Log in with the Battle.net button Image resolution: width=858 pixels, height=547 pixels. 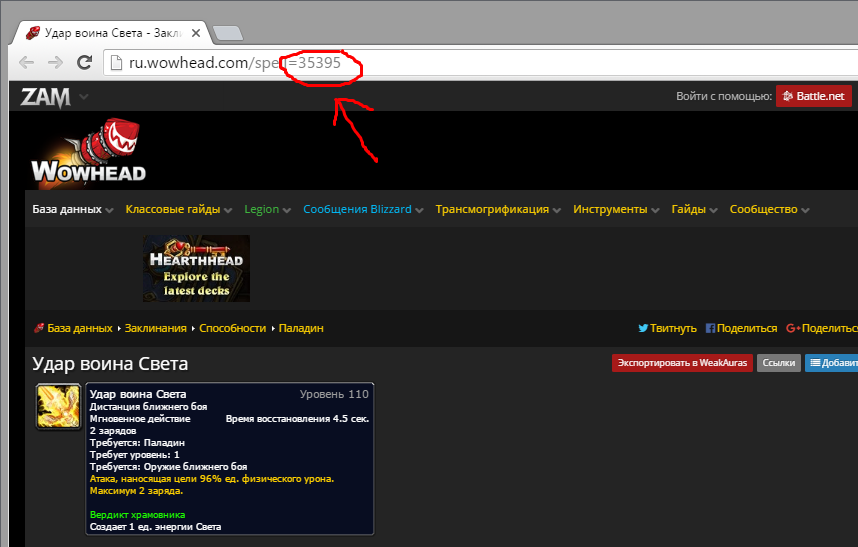point(813,96)
